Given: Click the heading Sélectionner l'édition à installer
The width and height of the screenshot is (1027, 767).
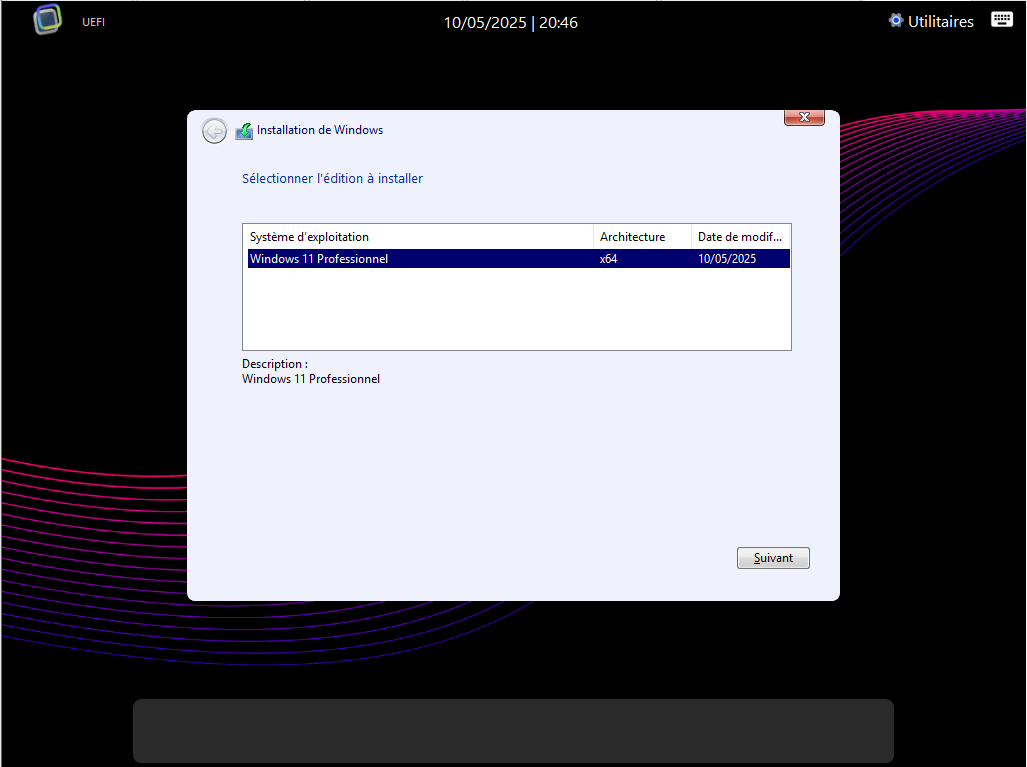Looking at the screenshot, I should [332, 179].
